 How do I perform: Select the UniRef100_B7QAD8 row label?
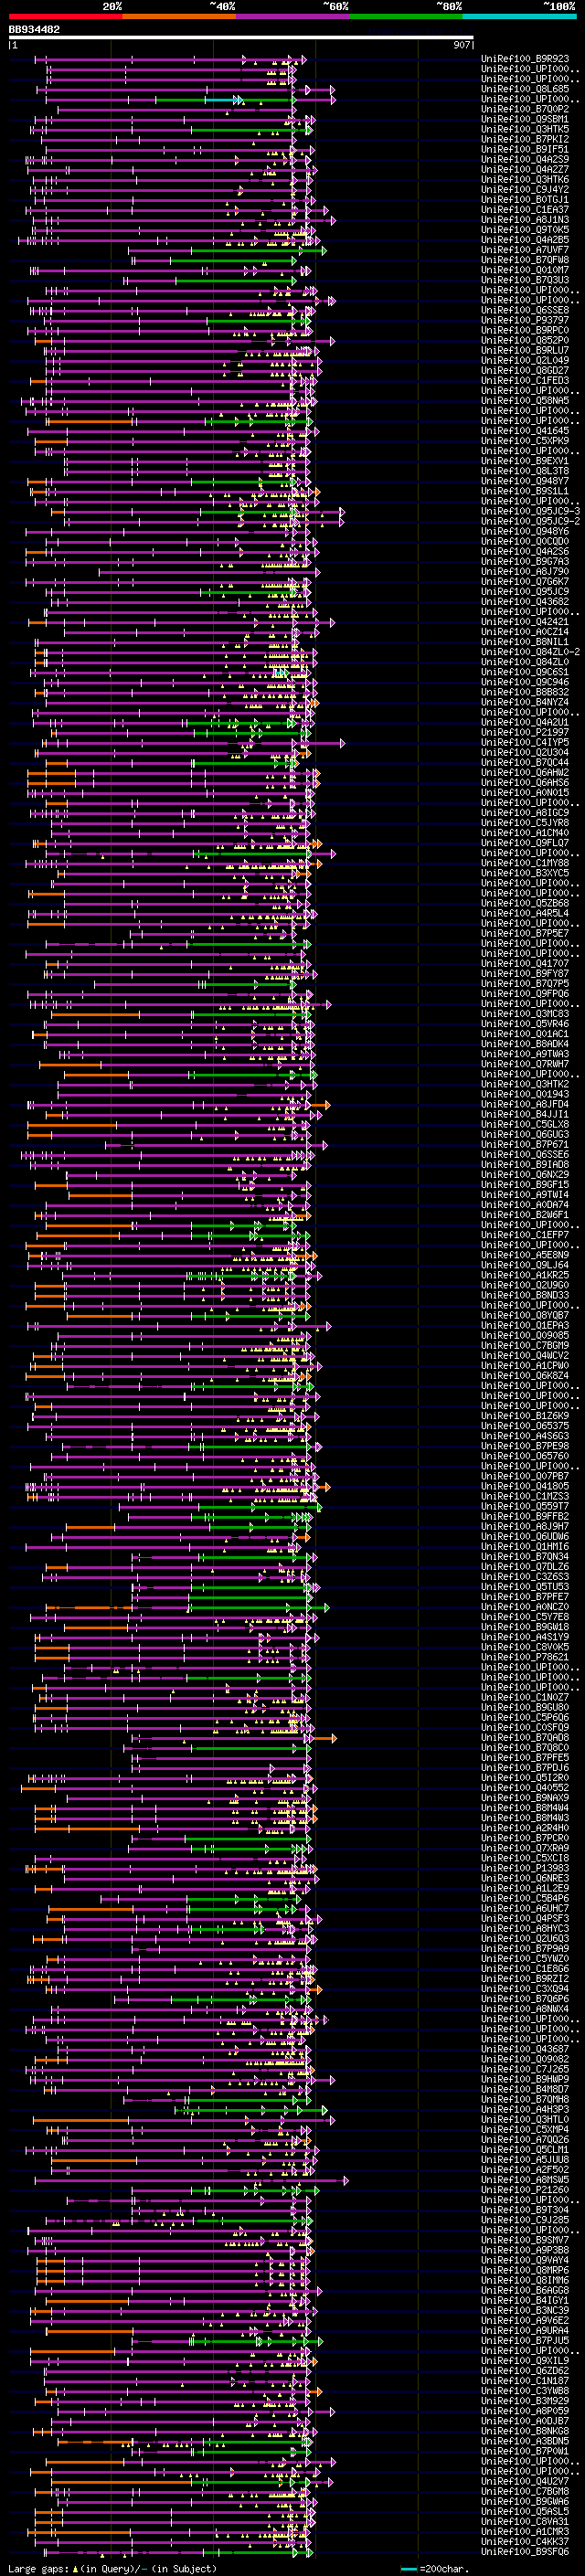(525, 1737)
